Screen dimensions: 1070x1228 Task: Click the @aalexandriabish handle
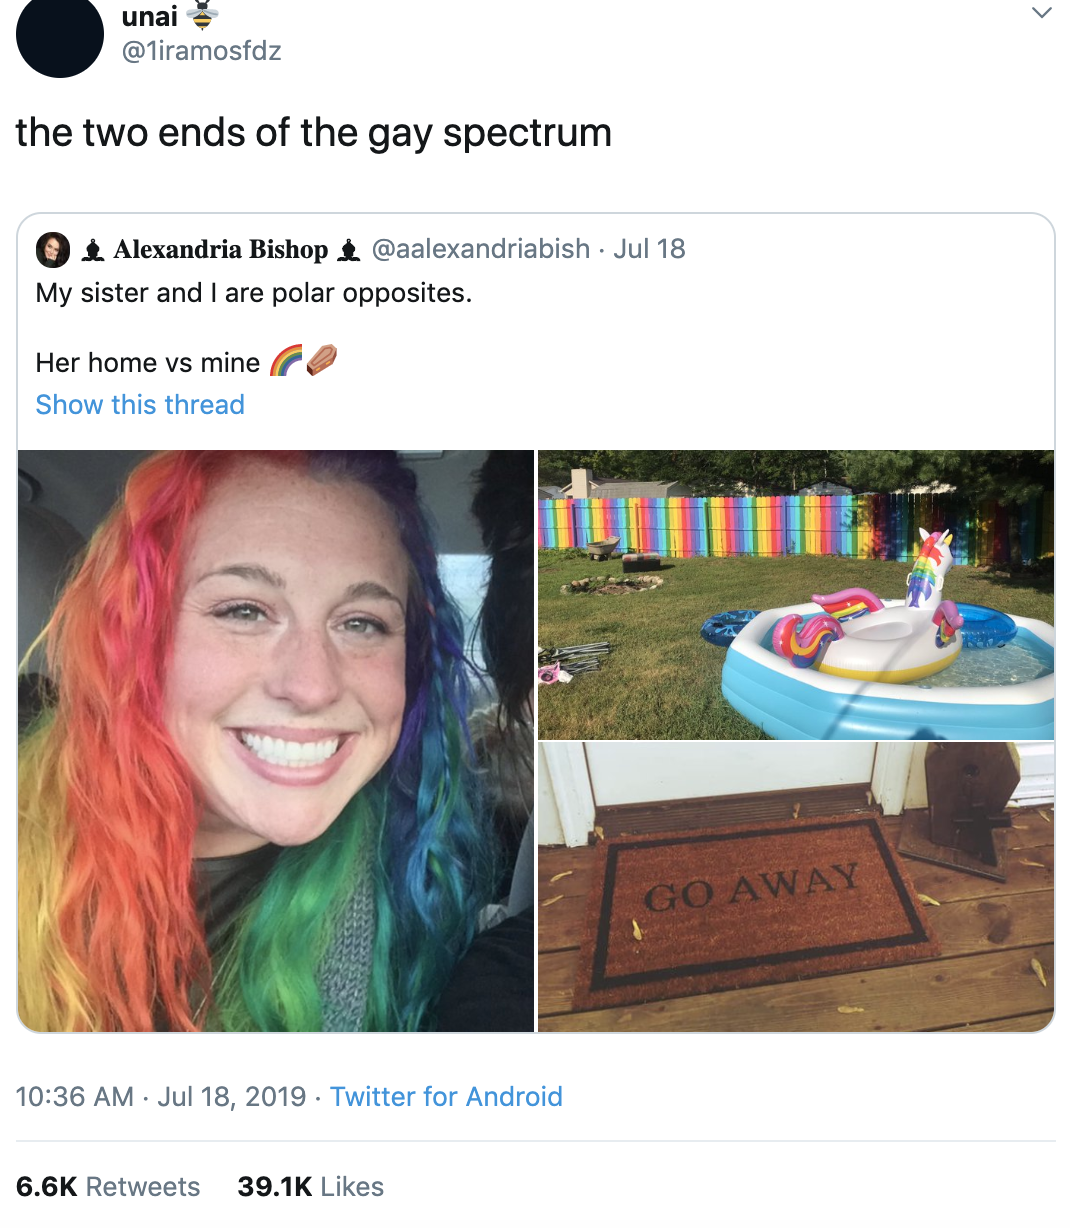click(x=480, y=249)
